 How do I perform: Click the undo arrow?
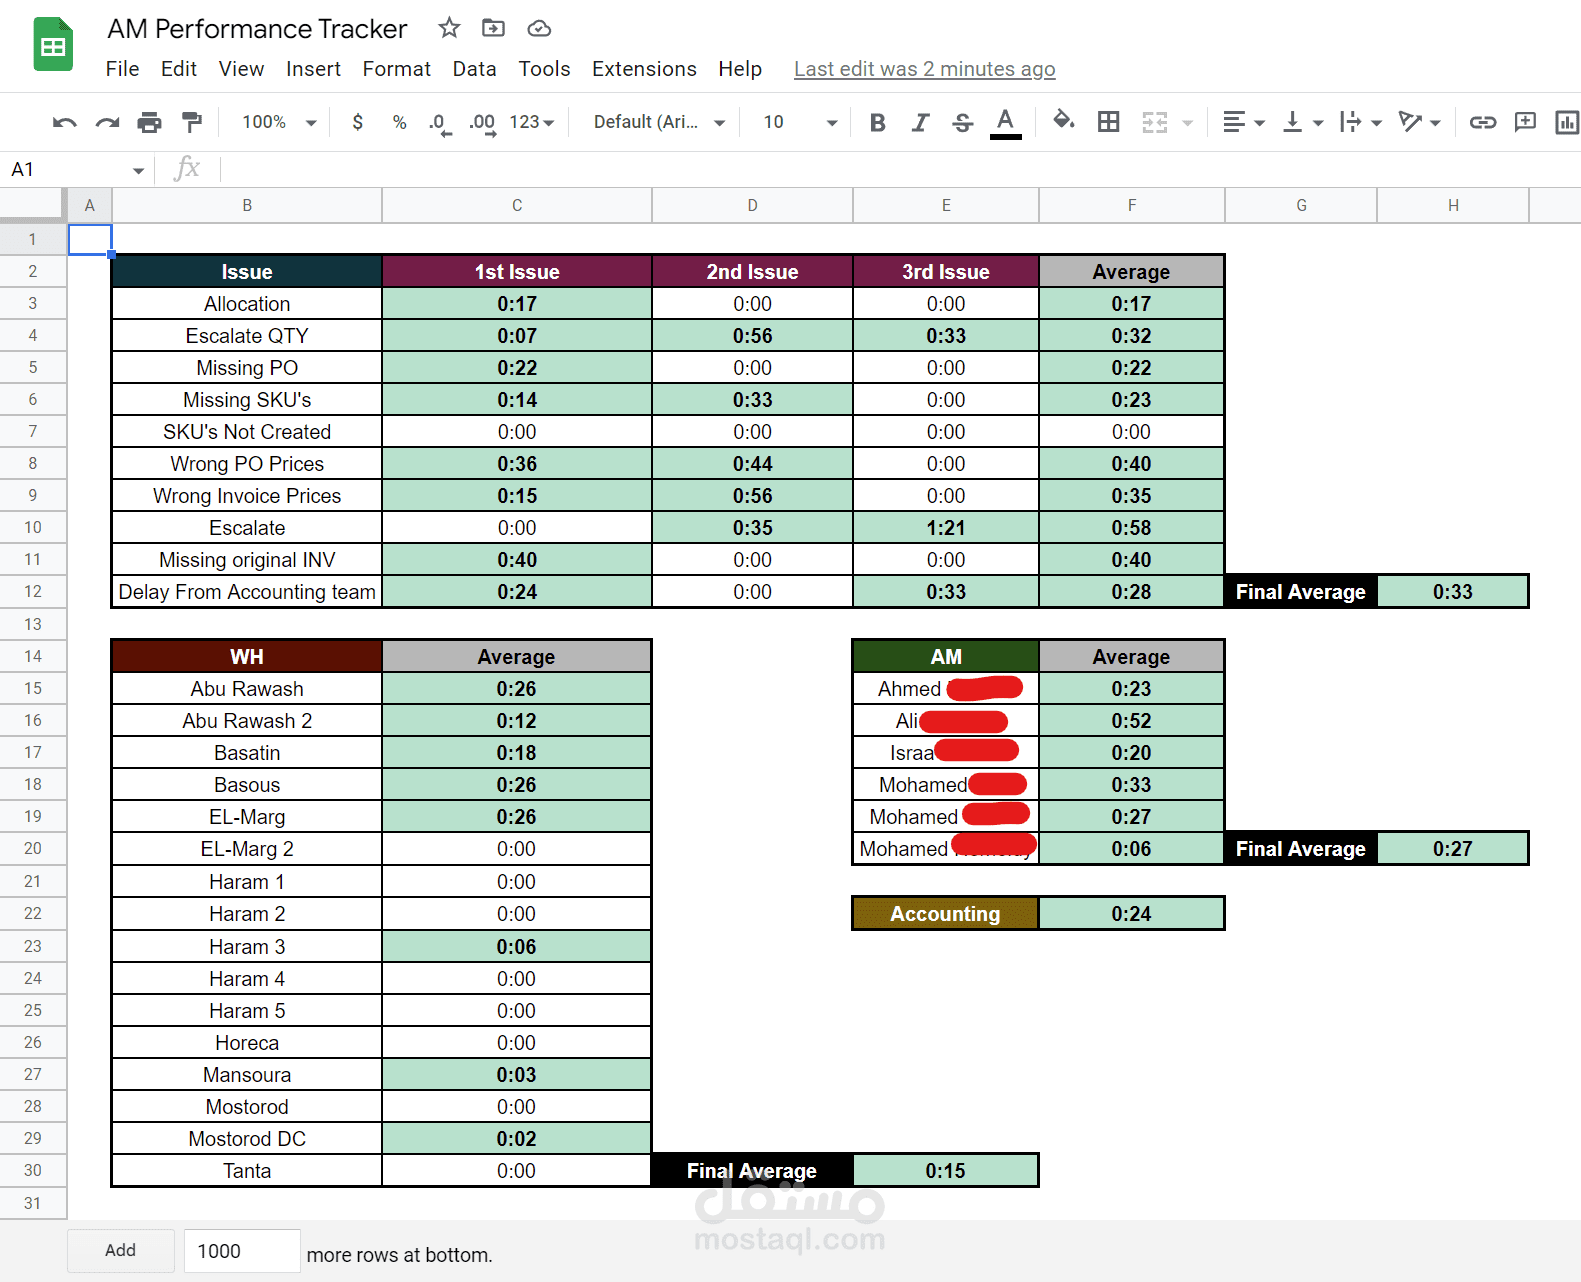pos(64,122)
